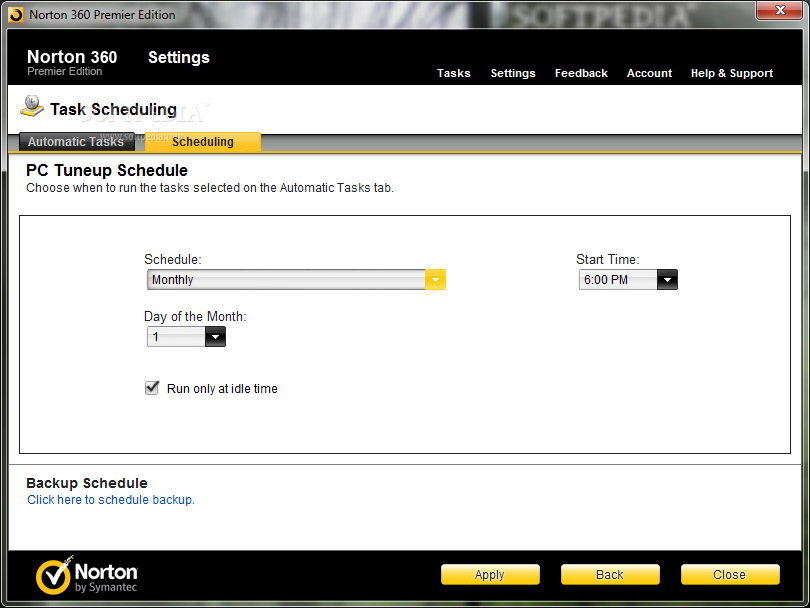Close the Norton 360 window with the red X

pos(780,10)
